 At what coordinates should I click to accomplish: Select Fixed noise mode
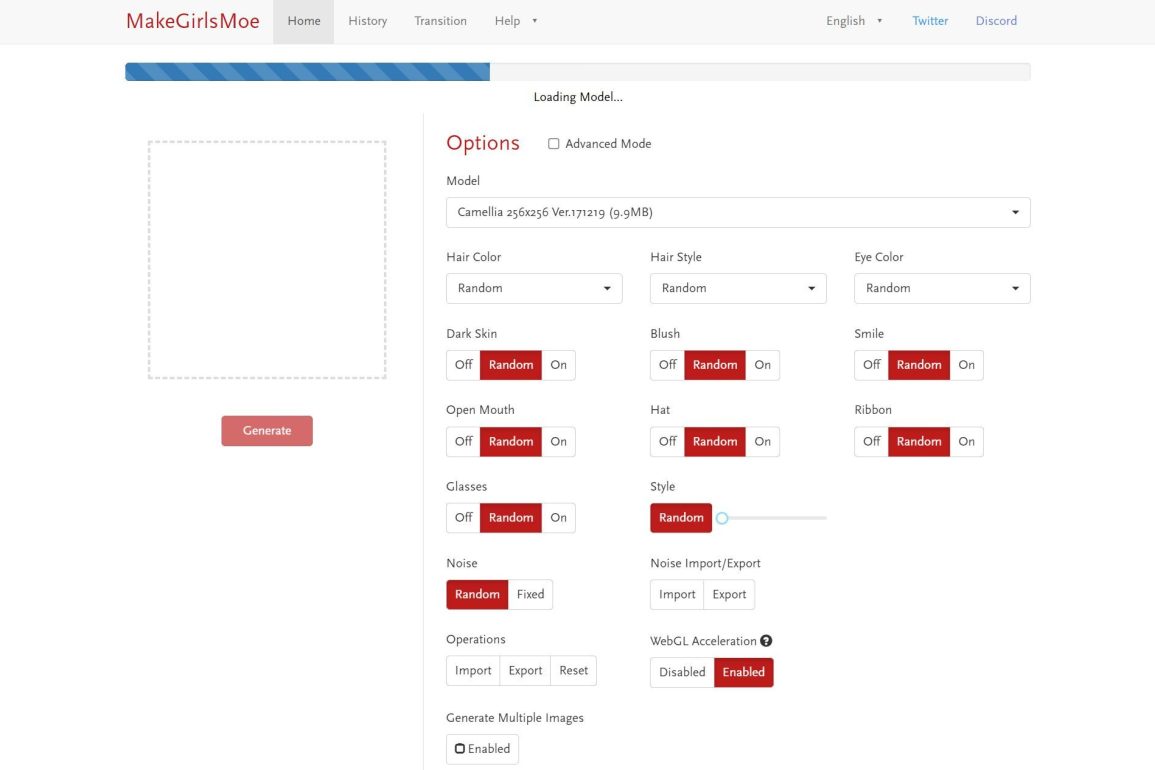tap(530, 594)
